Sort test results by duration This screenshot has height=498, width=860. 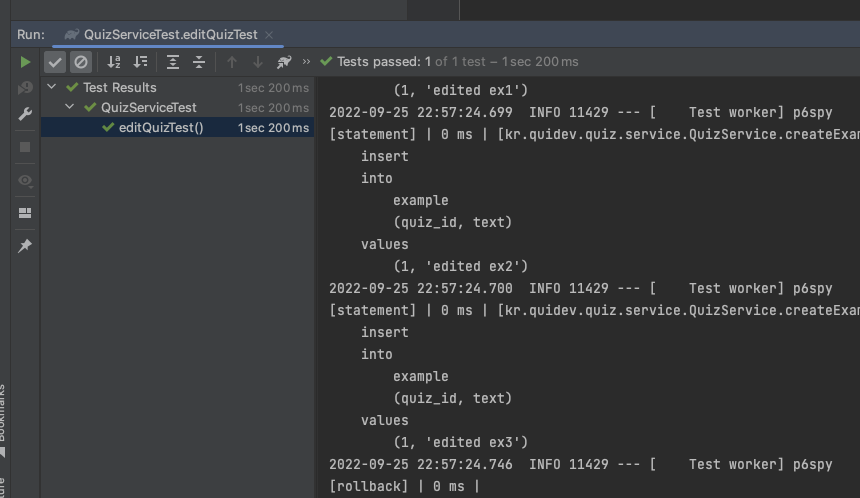pos(140,62)
